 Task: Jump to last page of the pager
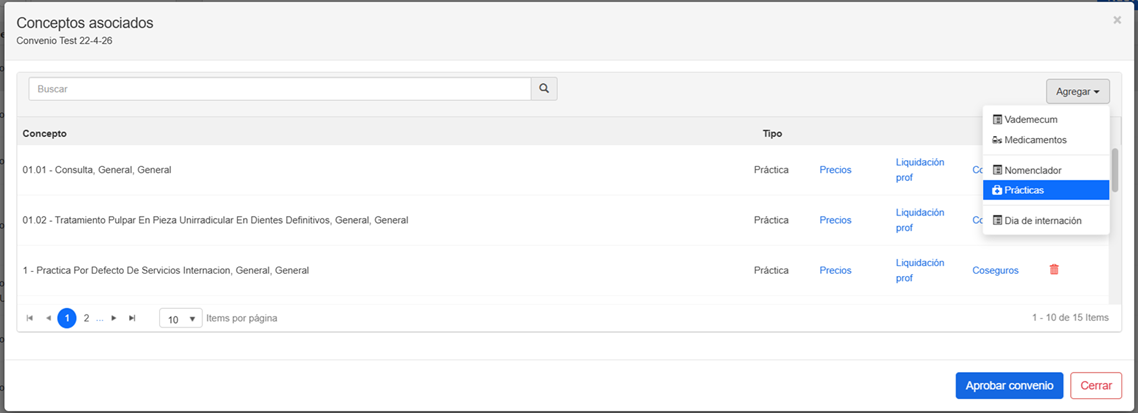tap(132, 318)
